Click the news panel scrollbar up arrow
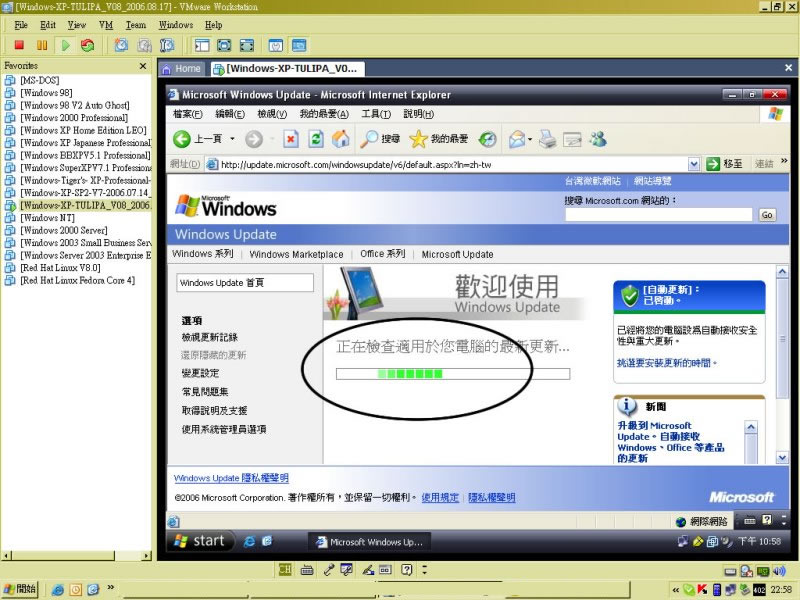Screen dimensions: 800x600 (751, 427)
